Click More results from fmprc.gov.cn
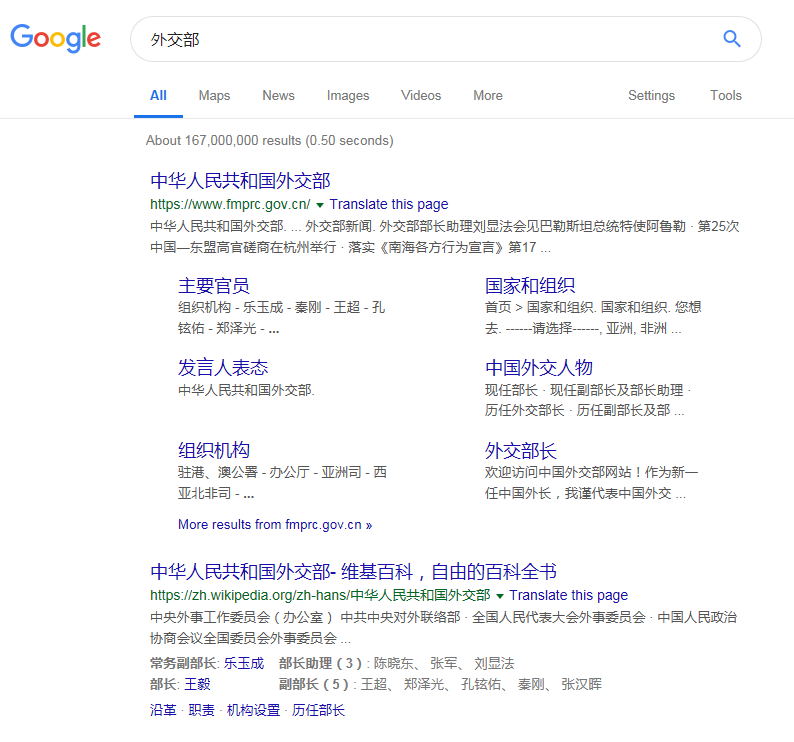The image size is (794, 742). coord(275,525)
